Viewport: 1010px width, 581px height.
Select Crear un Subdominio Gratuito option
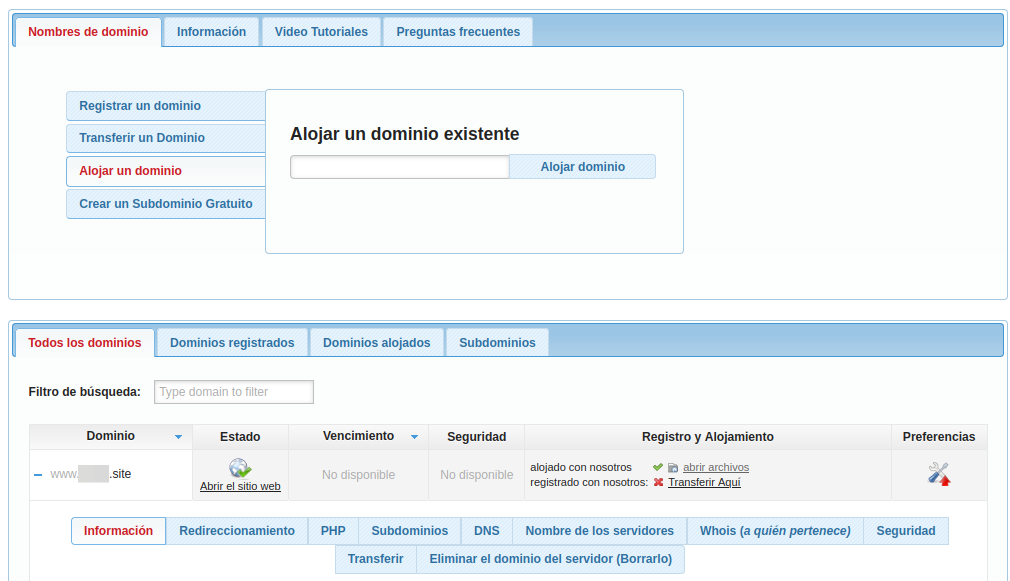(x=166, y=204)
